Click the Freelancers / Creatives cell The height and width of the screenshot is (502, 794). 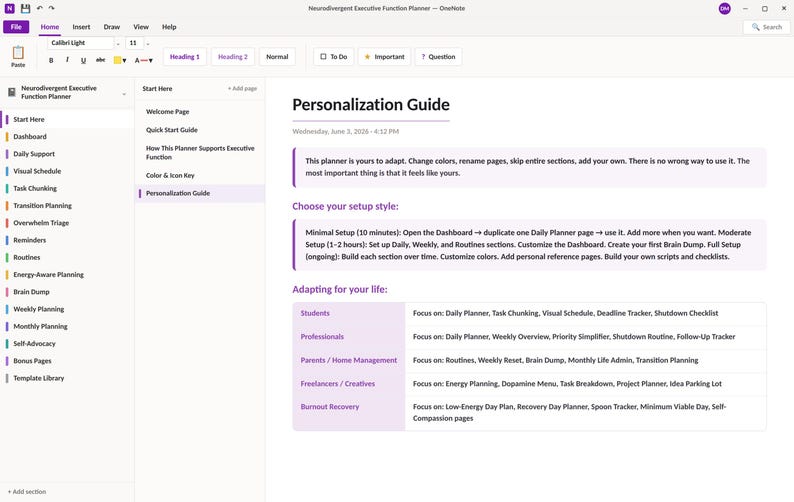coord(349,384)
